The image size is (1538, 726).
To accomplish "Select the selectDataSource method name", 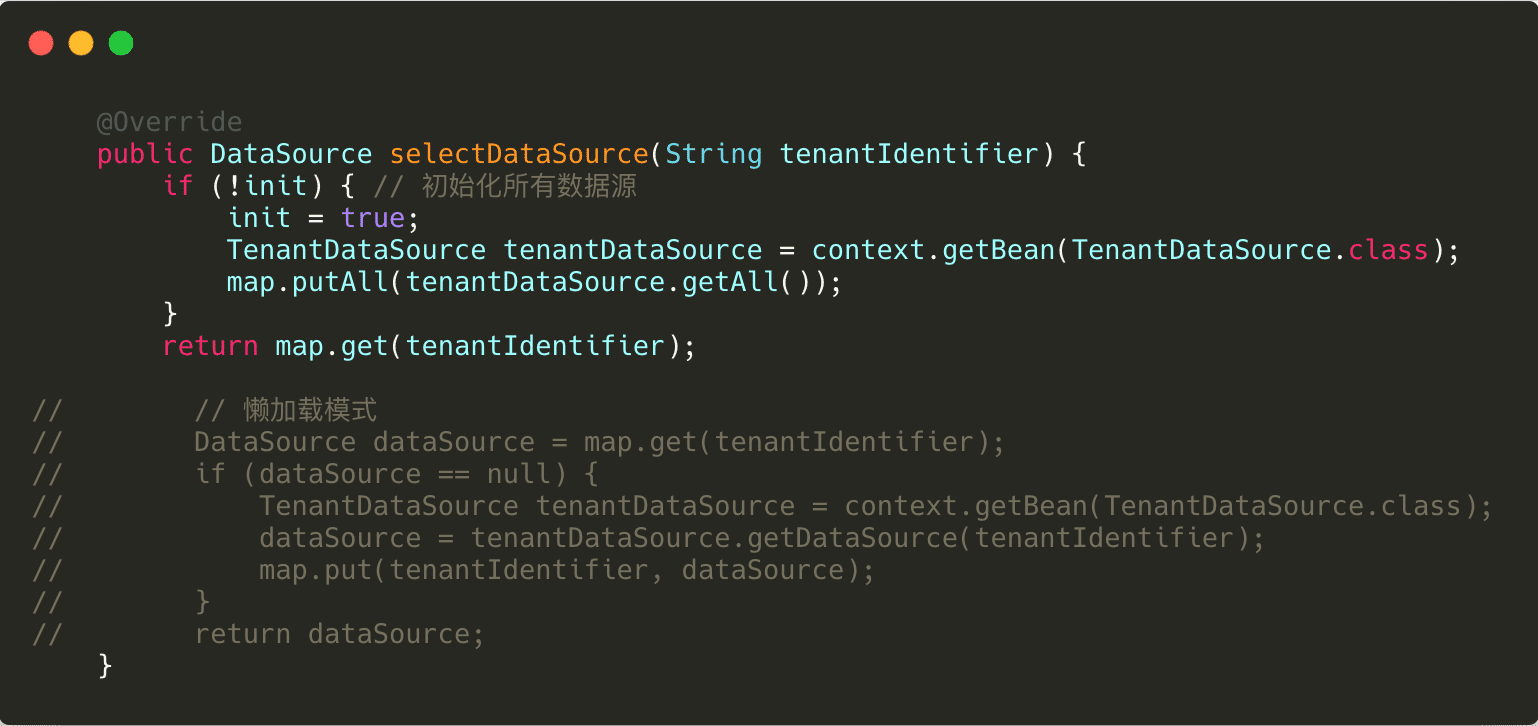I will coord(519,155).
